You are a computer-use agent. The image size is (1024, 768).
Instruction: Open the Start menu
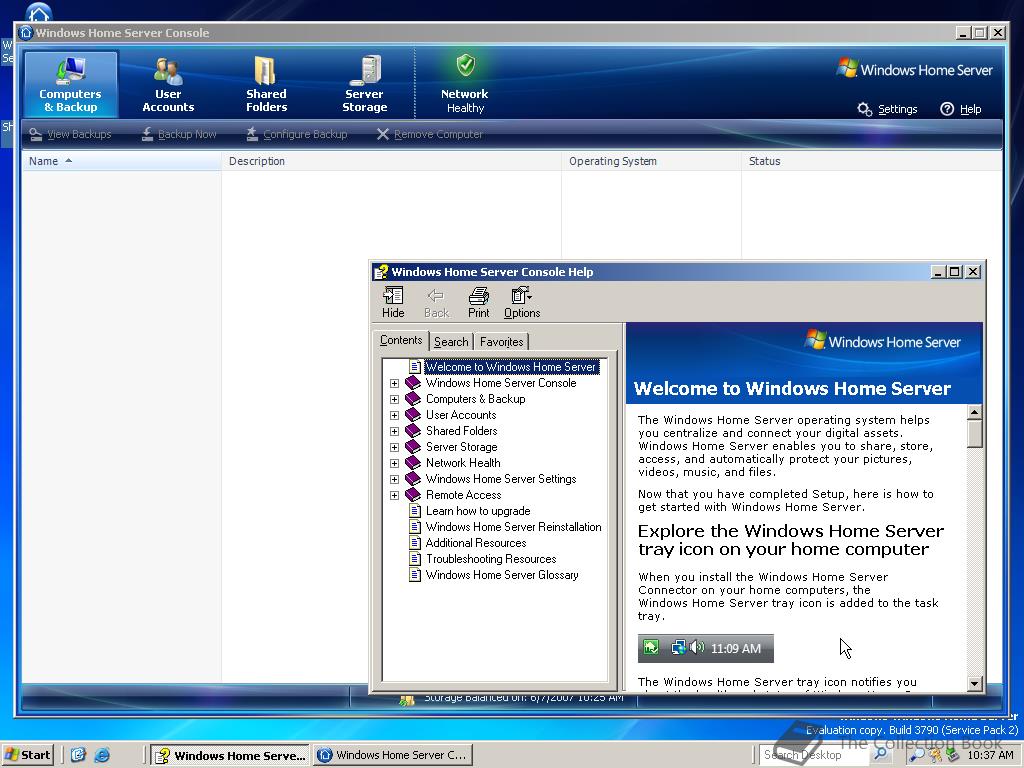[x=27, y=755]
